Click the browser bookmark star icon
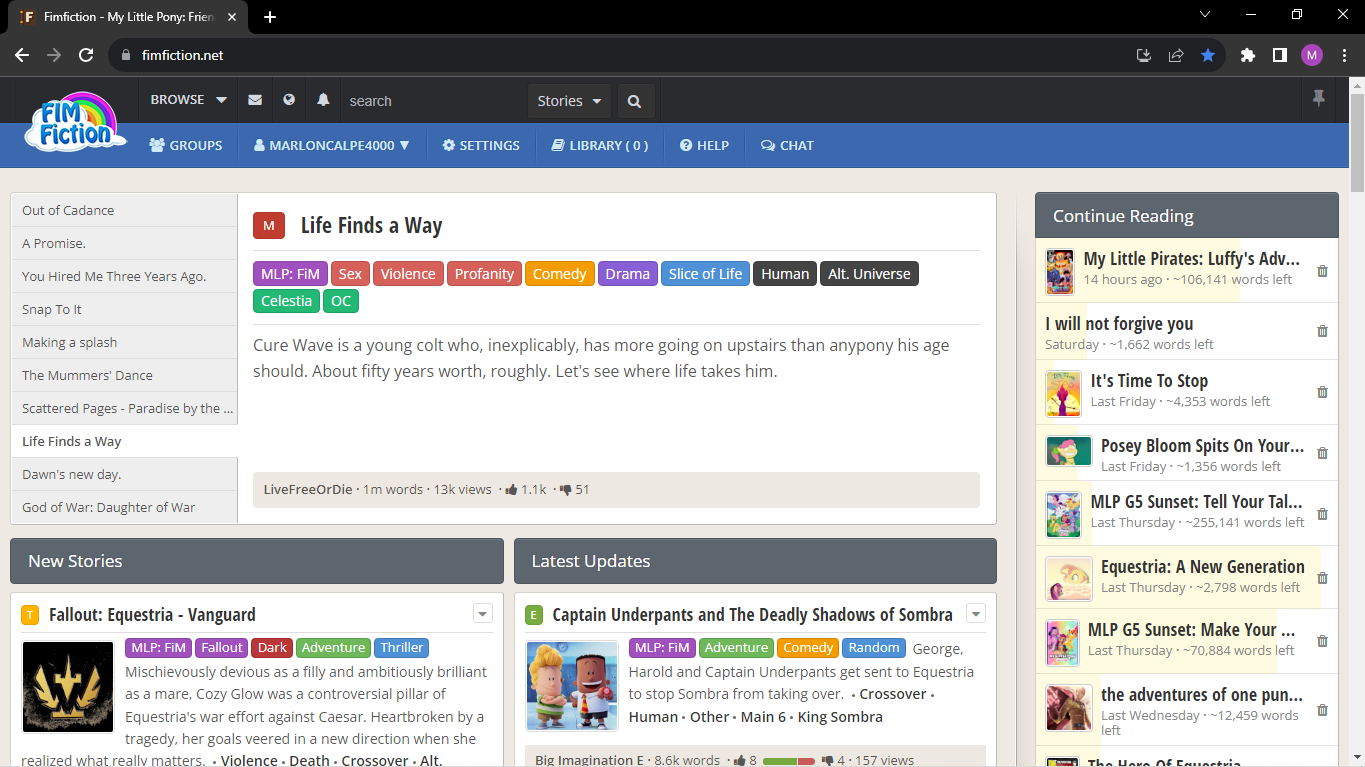1365x767 pixels. click(x=1208, y=55)
